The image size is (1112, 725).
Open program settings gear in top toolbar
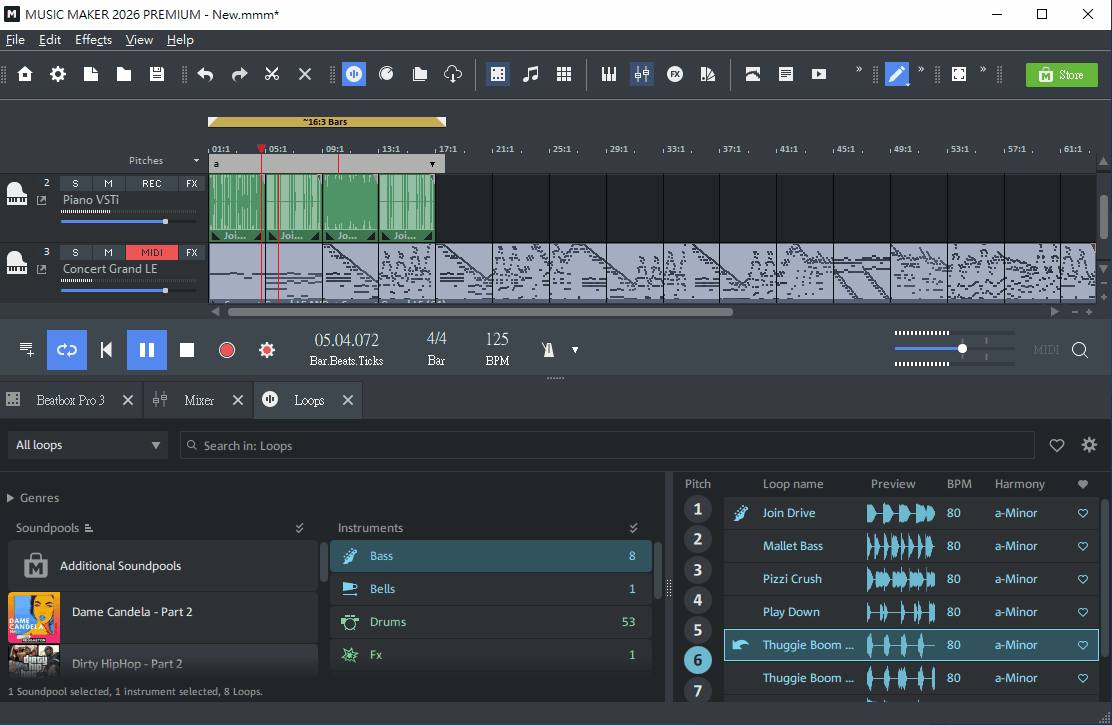click(57, 74)
